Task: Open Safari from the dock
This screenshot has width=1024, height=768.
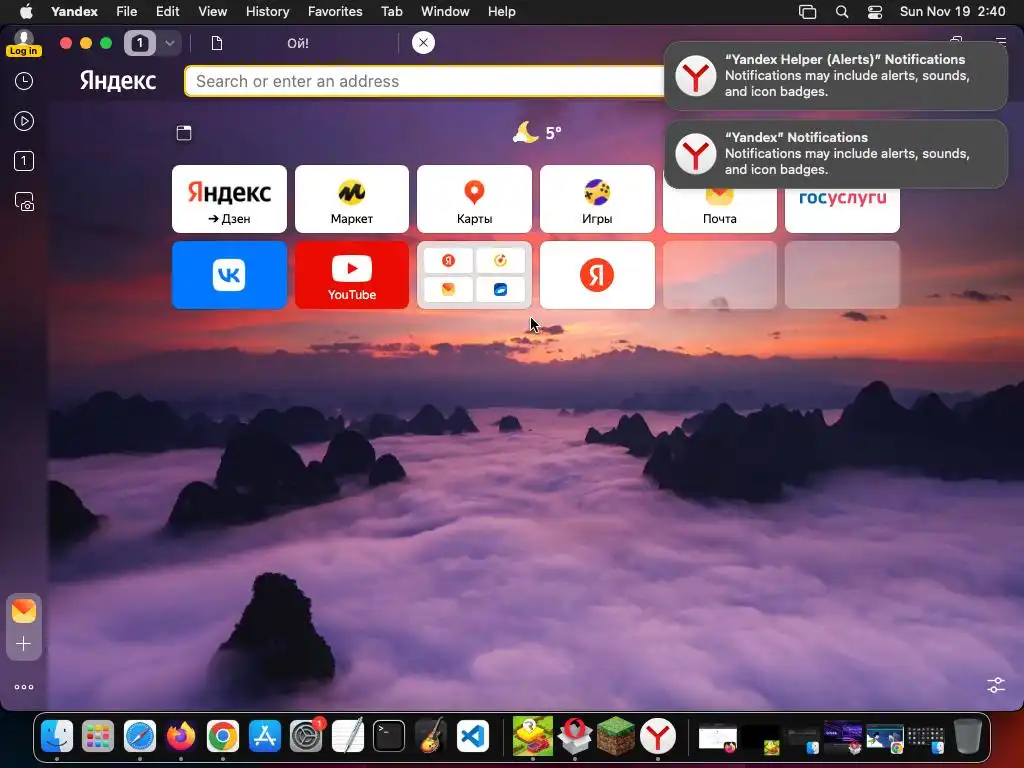Action: click(x=140, y=737)
